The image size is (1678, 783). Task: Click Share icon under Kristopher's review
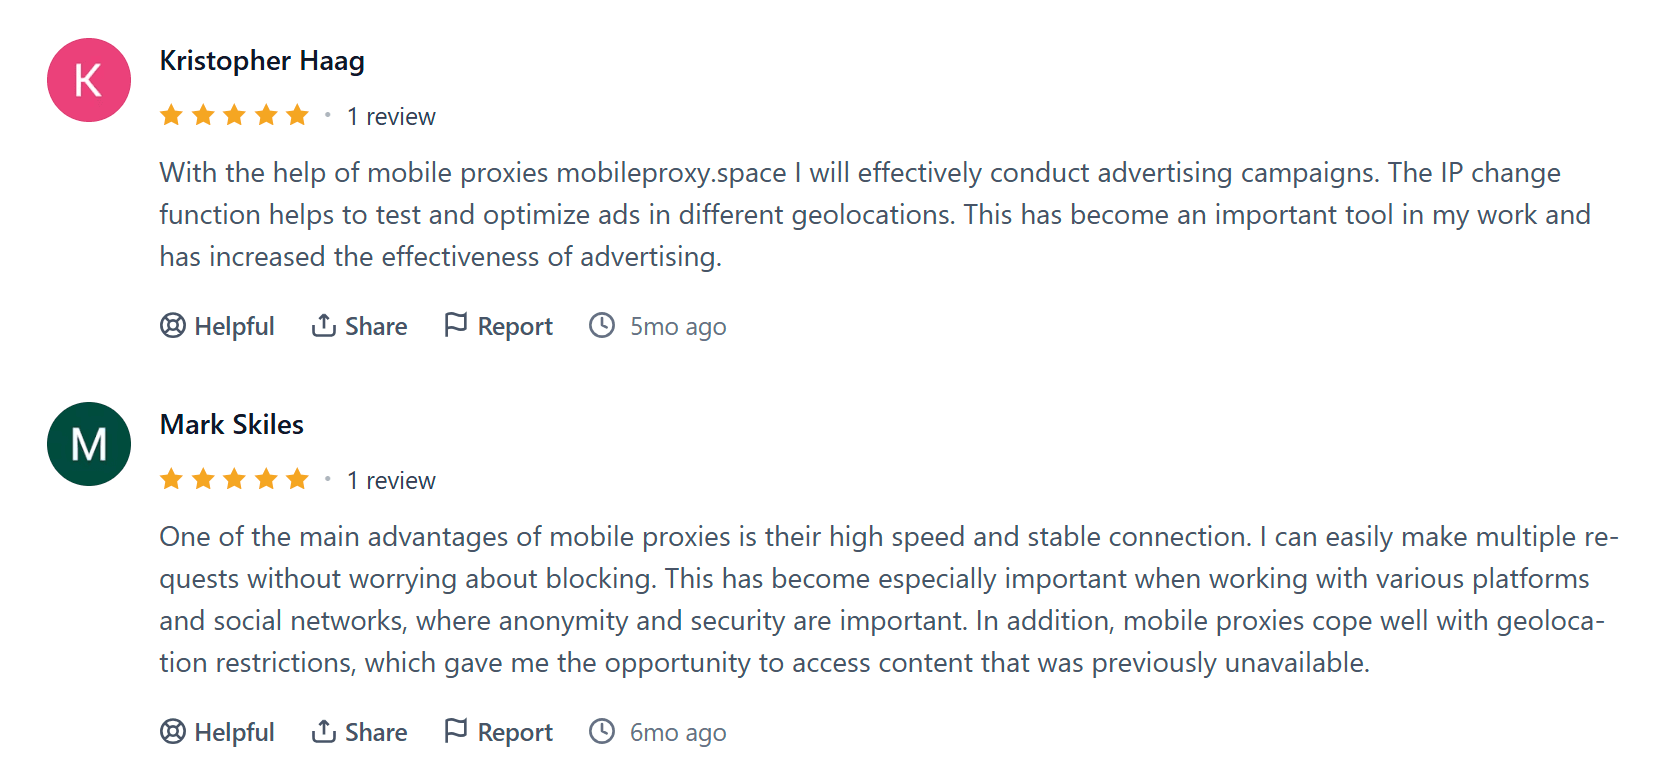(x=323, y=326)
